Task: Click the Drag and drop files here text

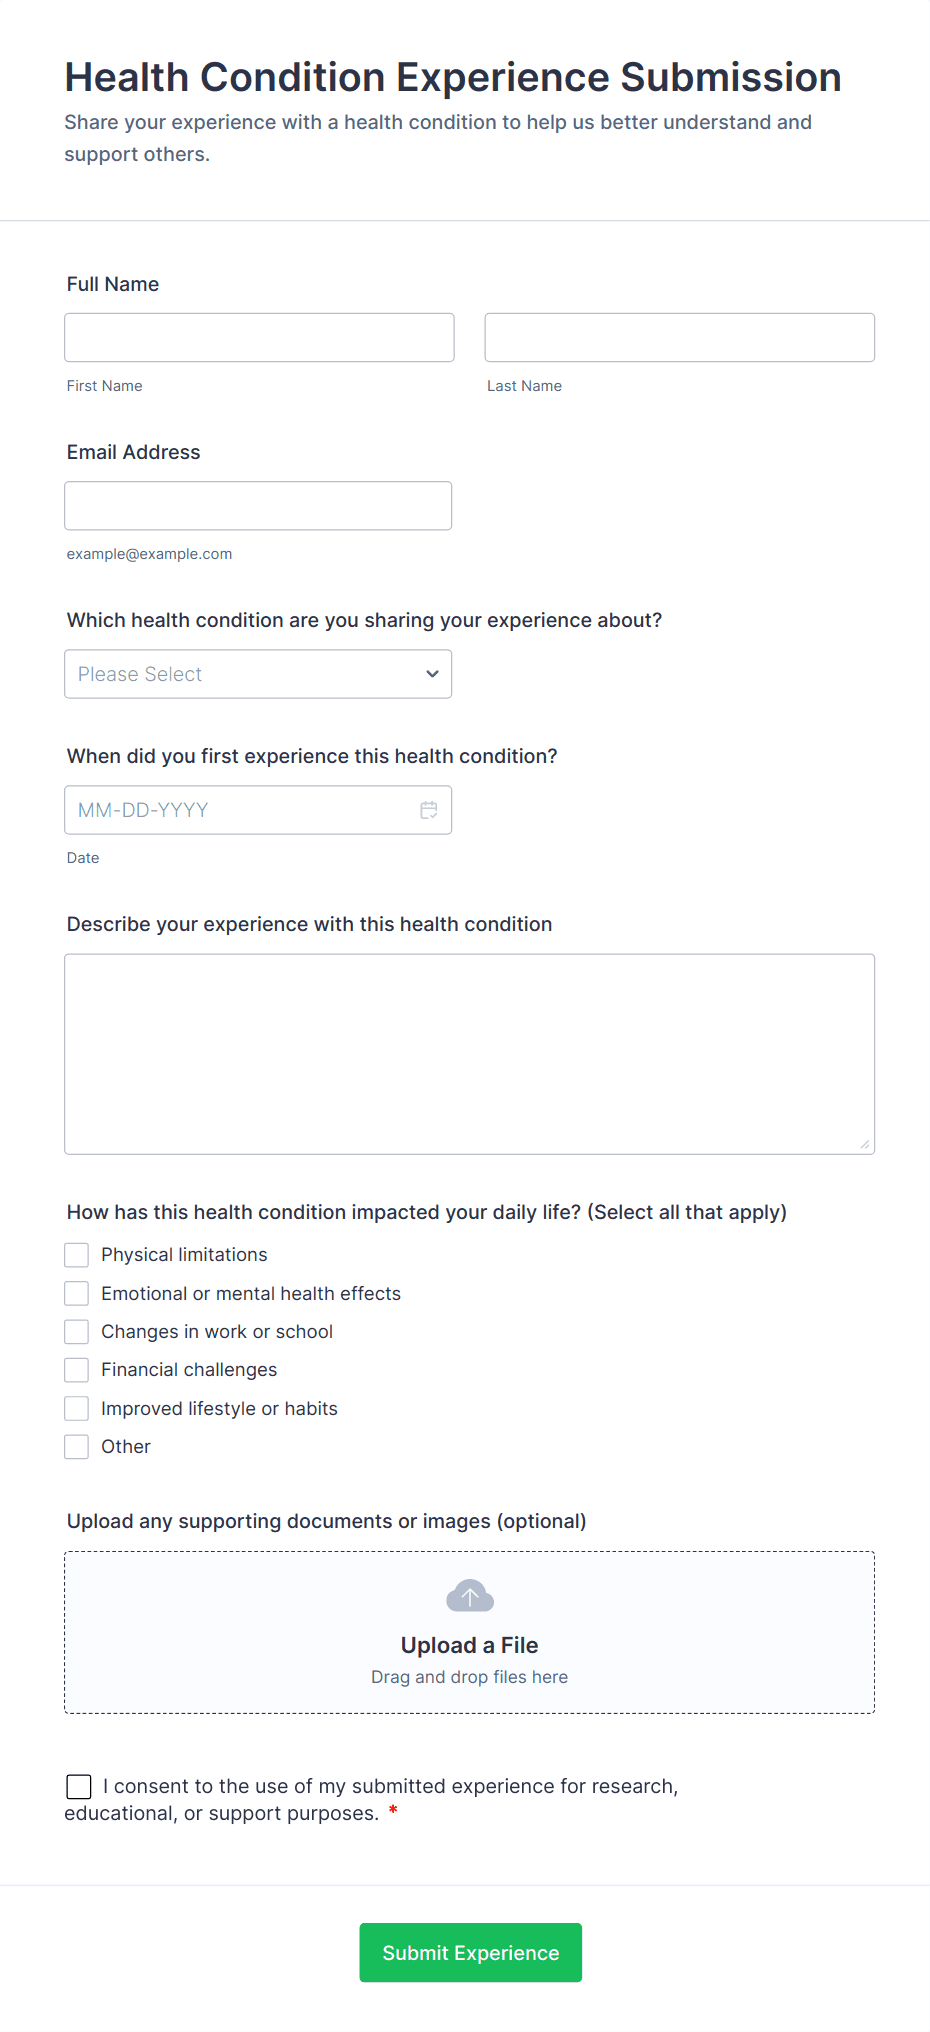Action: [x=469, y=1677]
